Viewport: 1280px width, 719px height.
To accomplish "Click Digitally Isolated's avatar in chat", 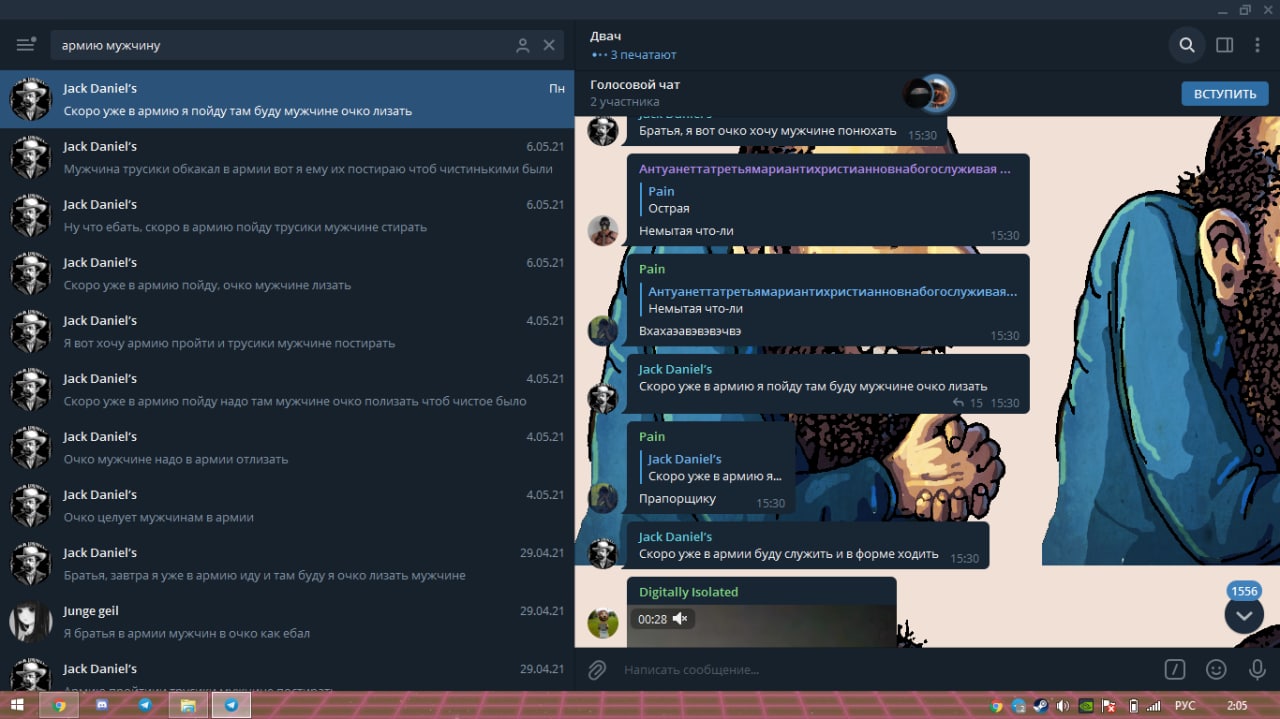I will tap(602, 623).
